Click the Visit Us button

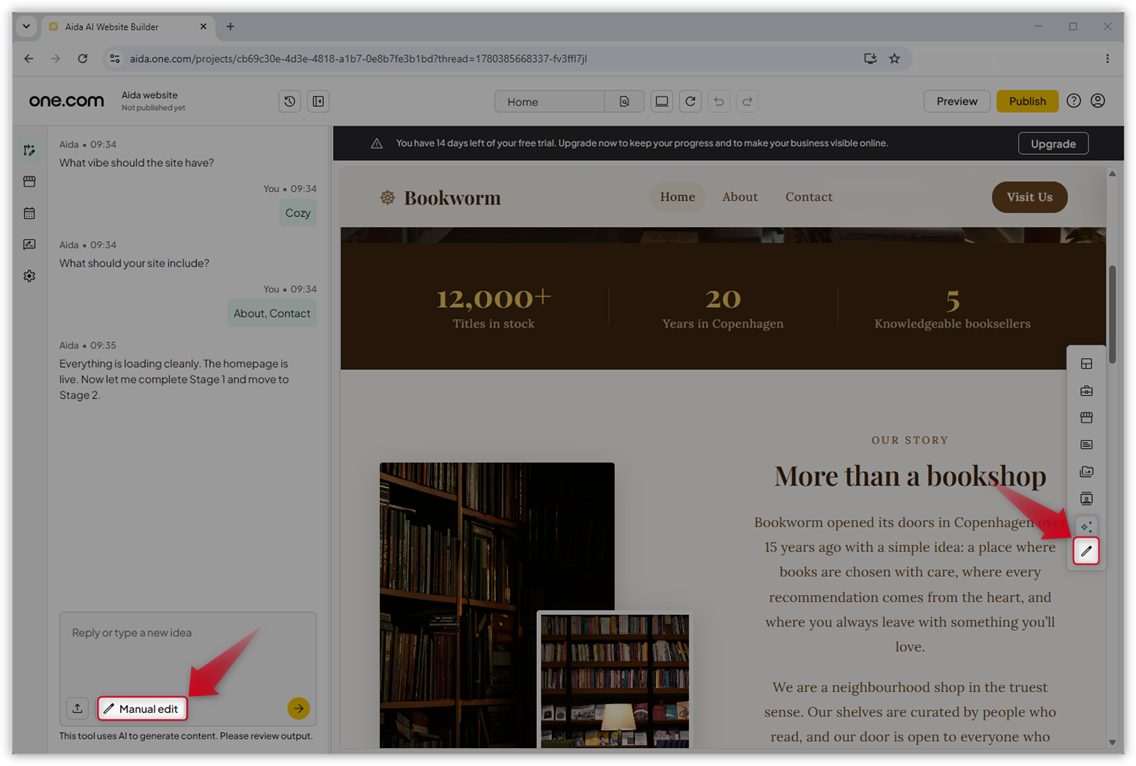point(1030,197)
